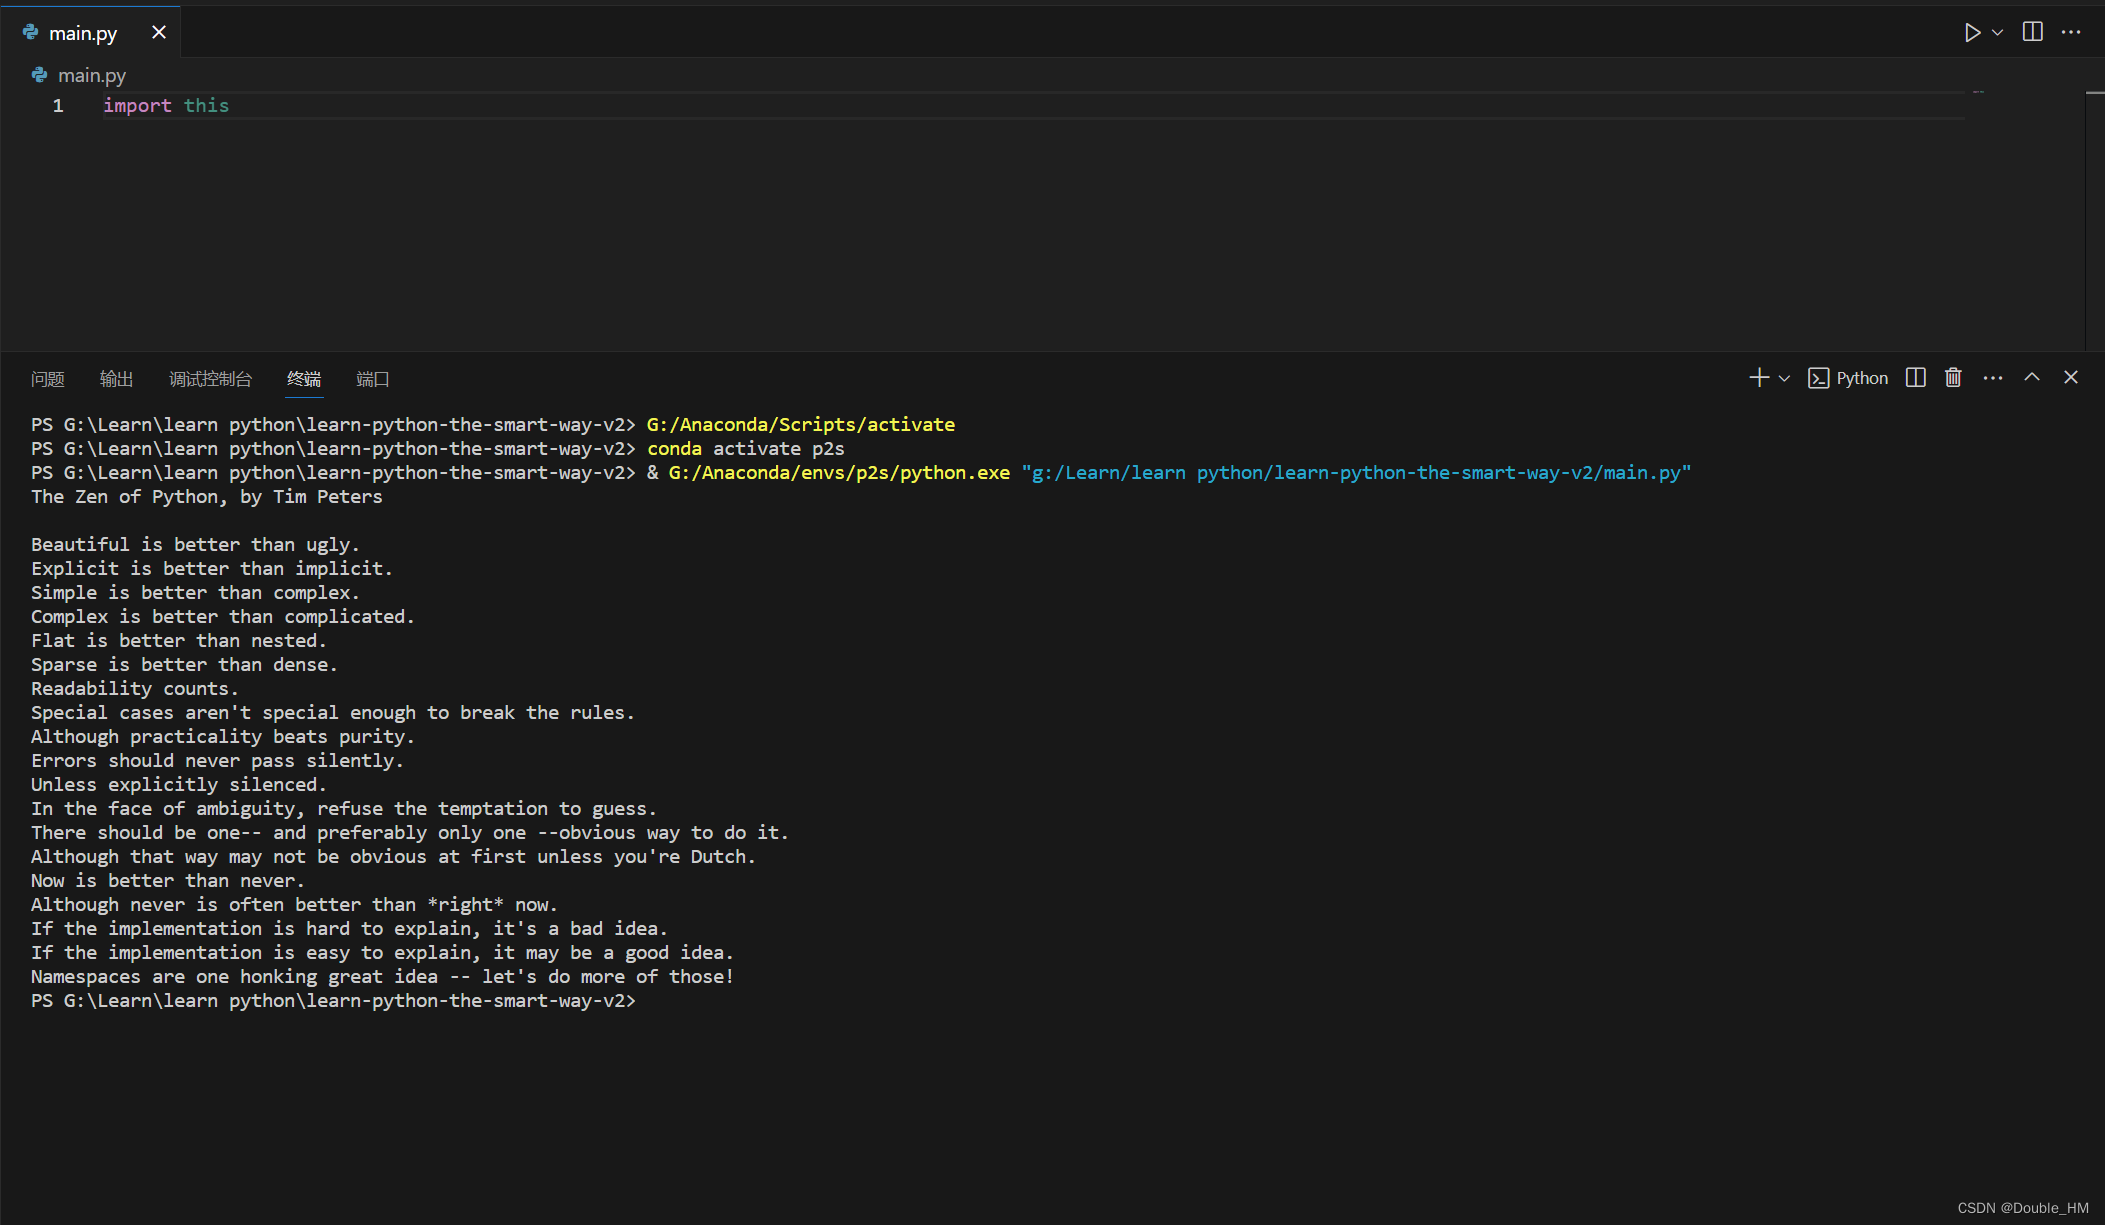Screen dimensions: 2105x1225
Task: Open the 调试控制台 panel tab
Action: pos(210,379)
